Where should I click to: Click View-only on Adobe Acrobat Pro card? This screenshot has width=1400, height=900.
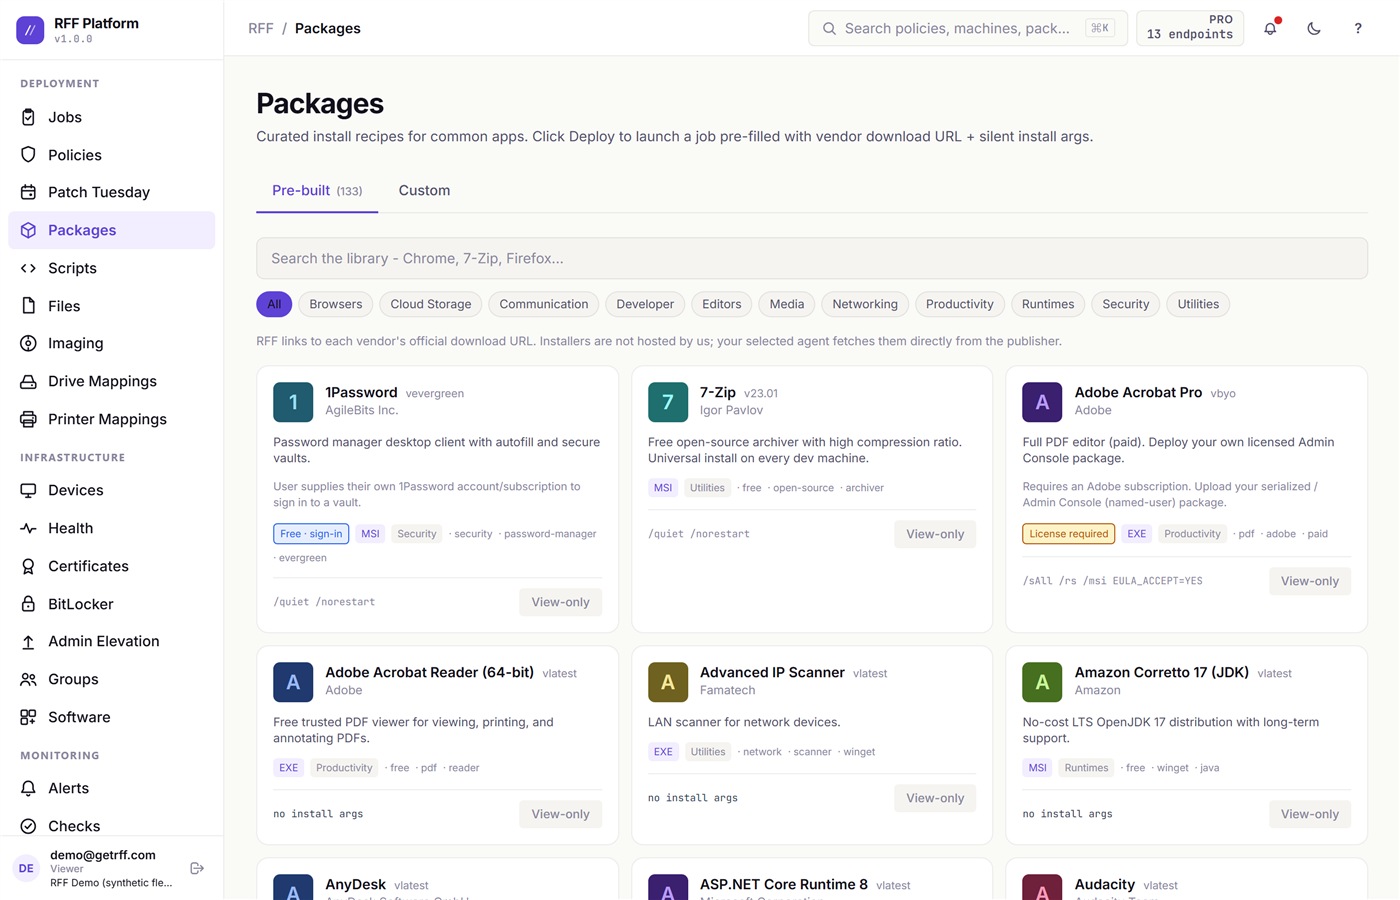pyautogui.click(x=1310, y=581)
